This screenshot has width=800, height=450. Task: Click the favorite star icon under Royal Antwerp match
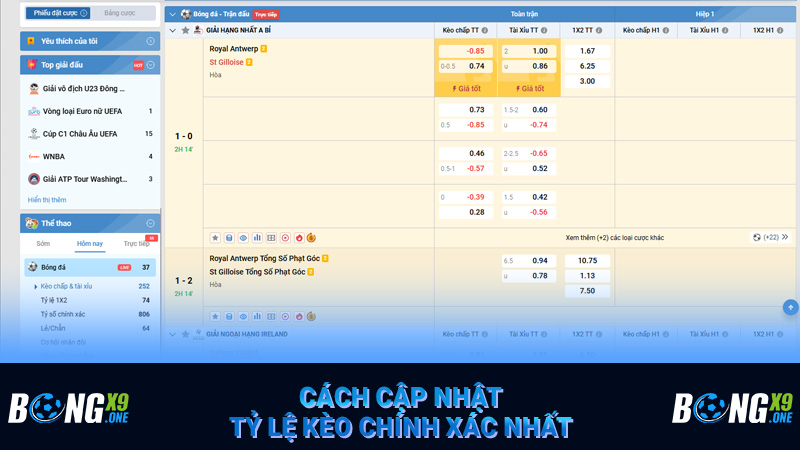click(215, 238)
